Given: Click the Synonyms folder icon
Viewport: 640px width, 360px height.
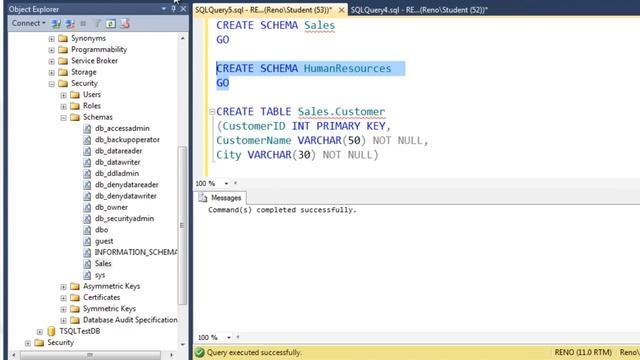Looking at the screenshot, I should 63,38.
